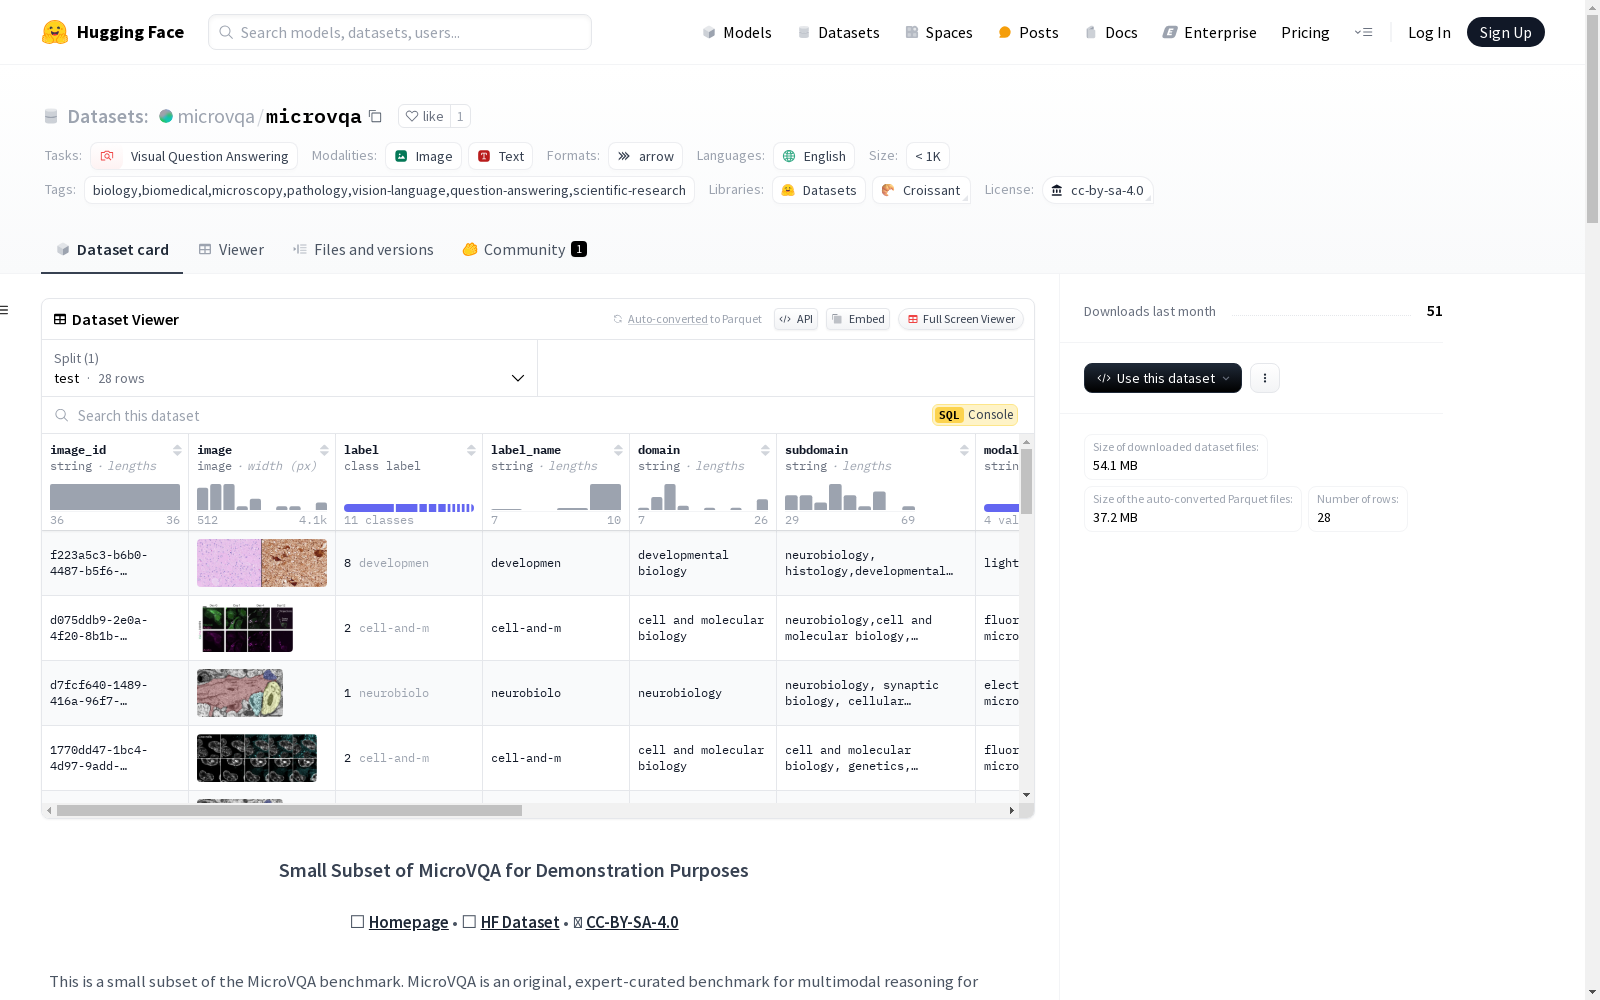Select the English language tag
The height and width of the screenshot is (1000, 1600).
814,156
